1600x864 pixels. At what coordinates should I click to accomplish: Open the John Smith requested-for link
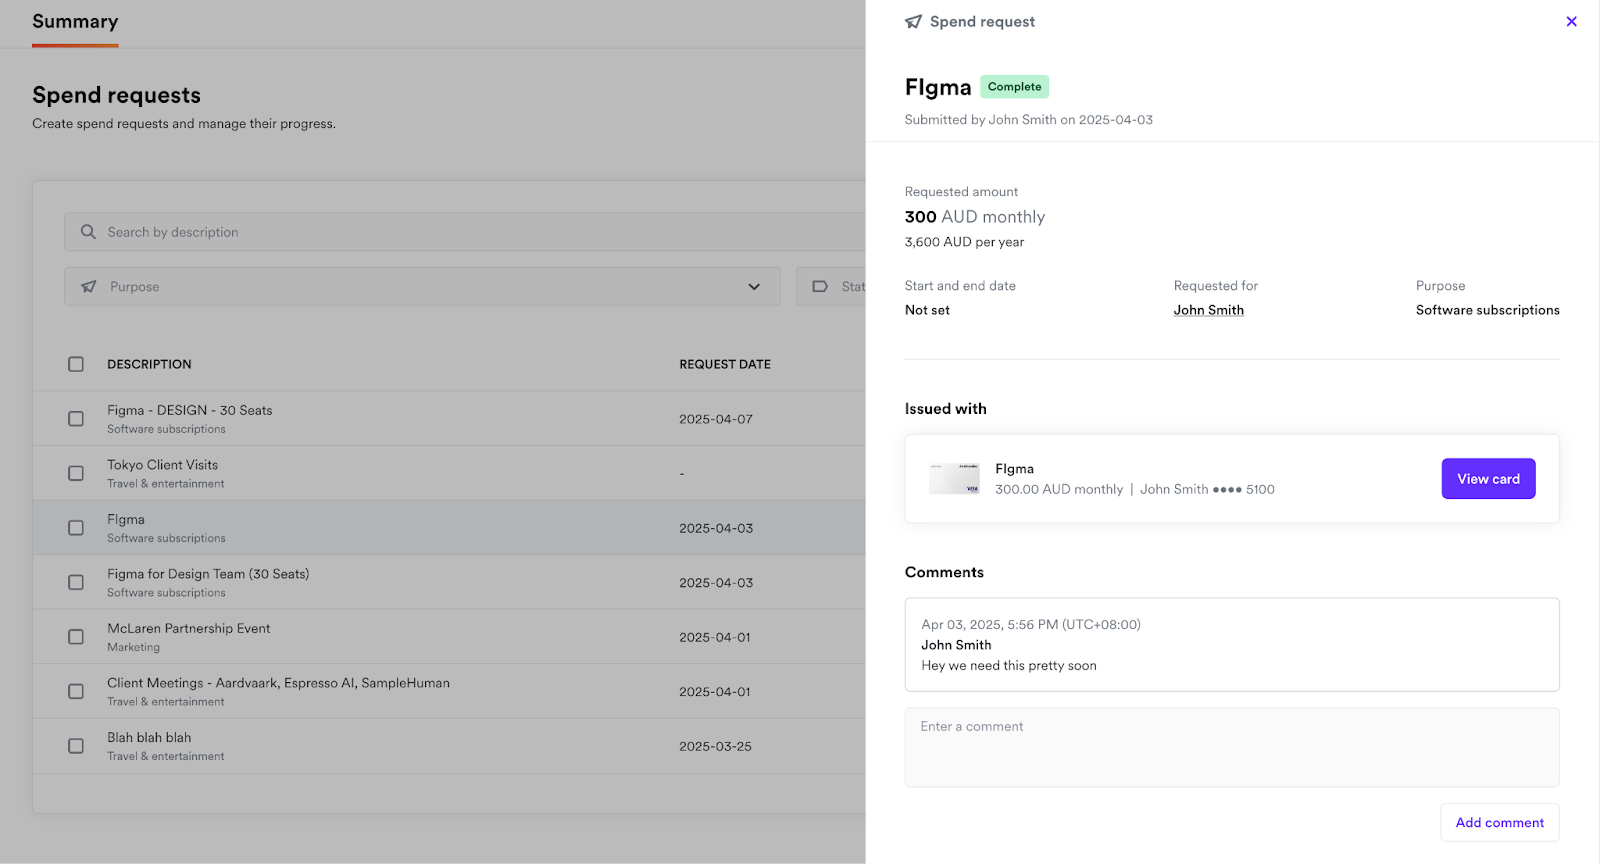click(x=1208, y=310)
